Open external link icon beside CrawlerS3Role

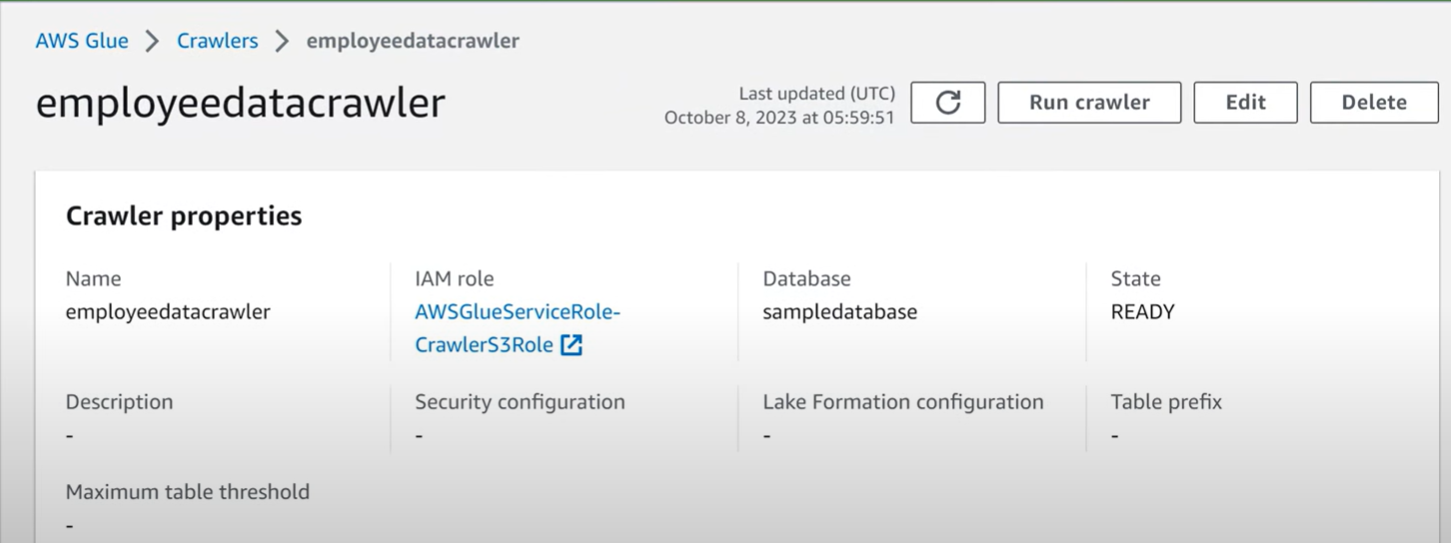tap(572, 345)
